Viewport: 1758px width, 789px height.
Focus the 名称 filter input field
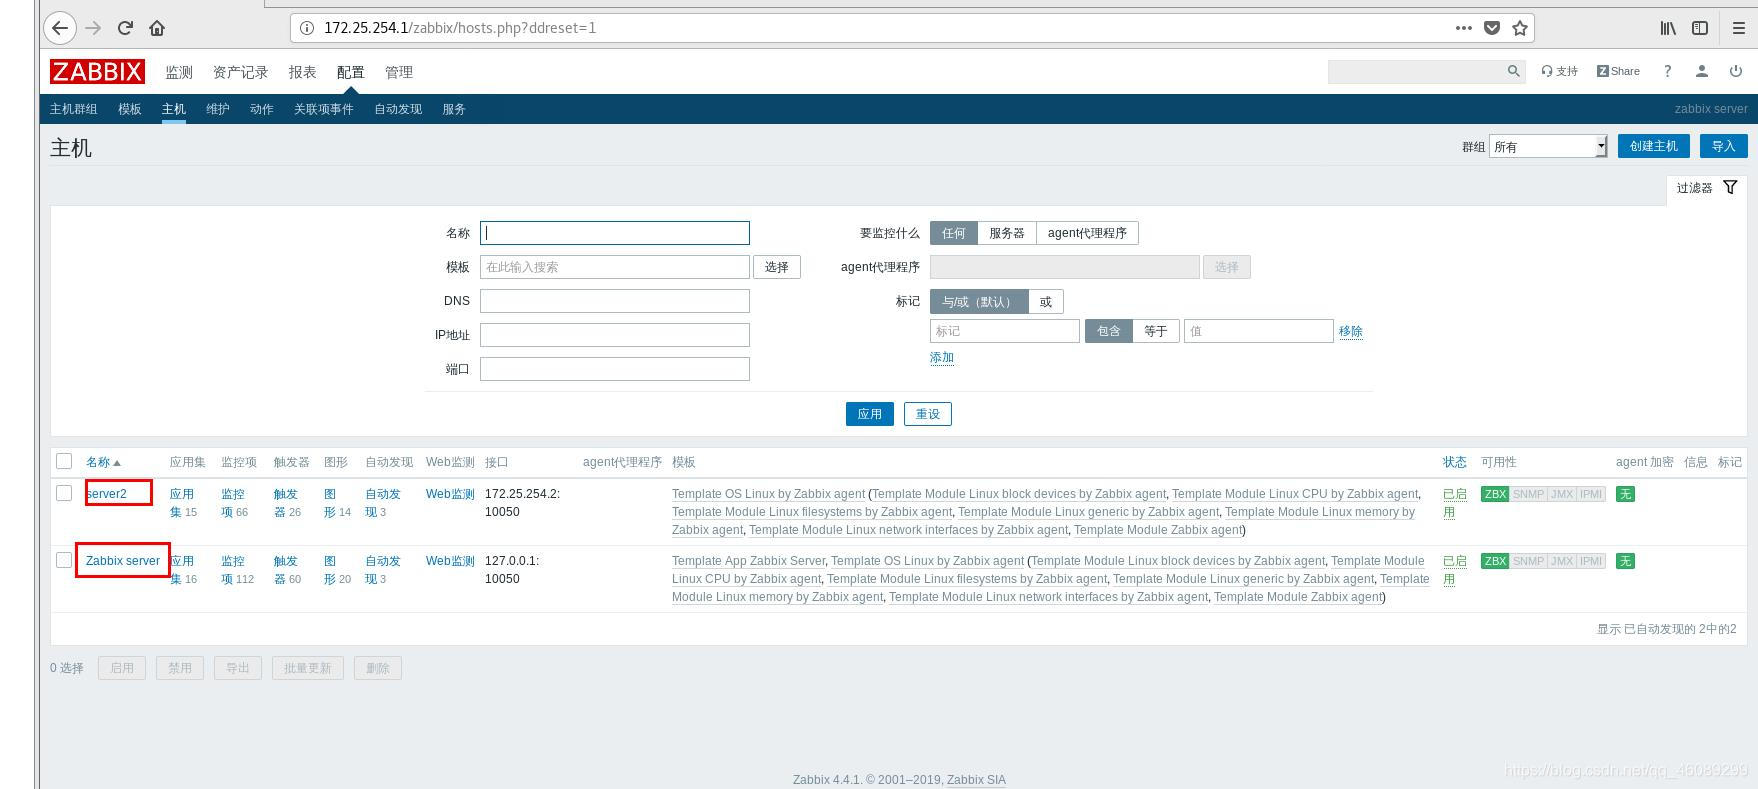614,233
